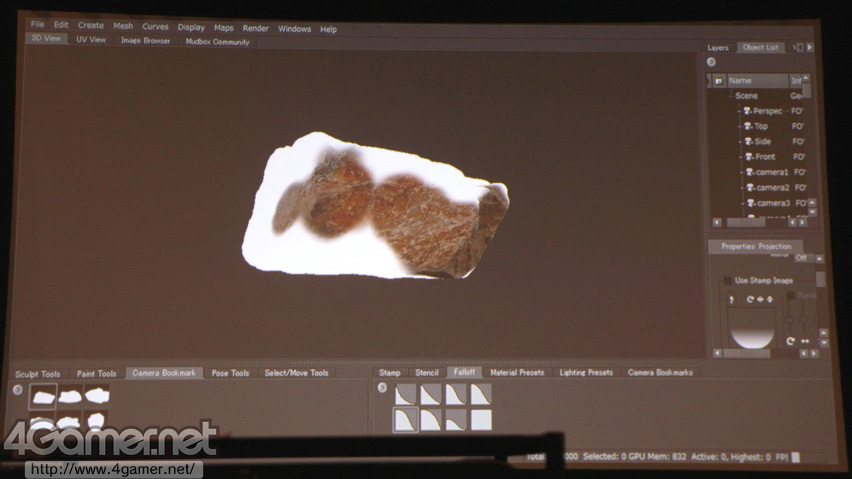Switch to the Layers tab
This screenshot has height=479, width=852.
(717, 48)
